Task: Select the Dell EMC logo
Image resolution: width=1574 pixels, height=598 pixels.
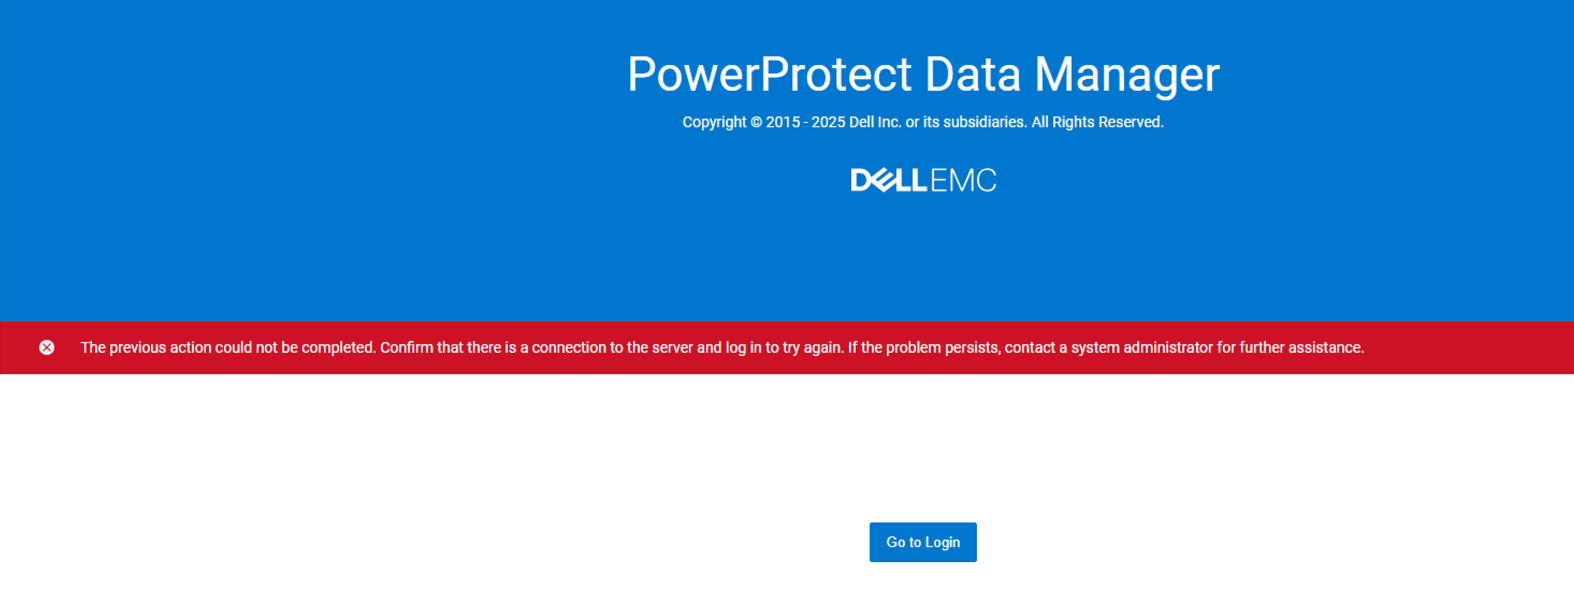Action: [922, 180]
